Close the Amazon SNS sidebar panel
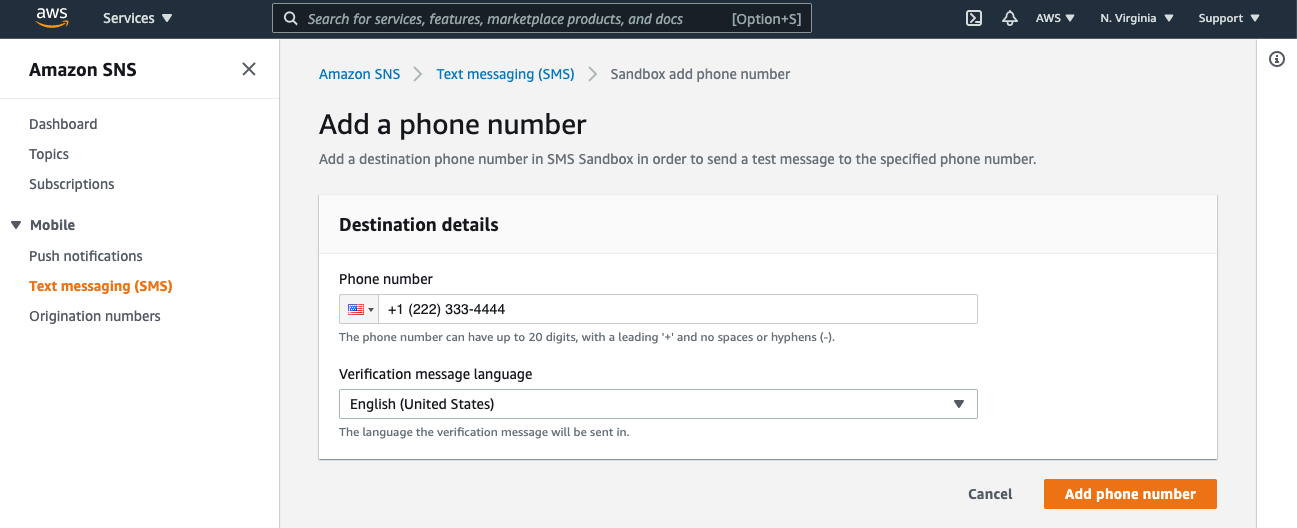This screenshot has height=528, width=1297. pyautogui.click(x=249, y=69)
